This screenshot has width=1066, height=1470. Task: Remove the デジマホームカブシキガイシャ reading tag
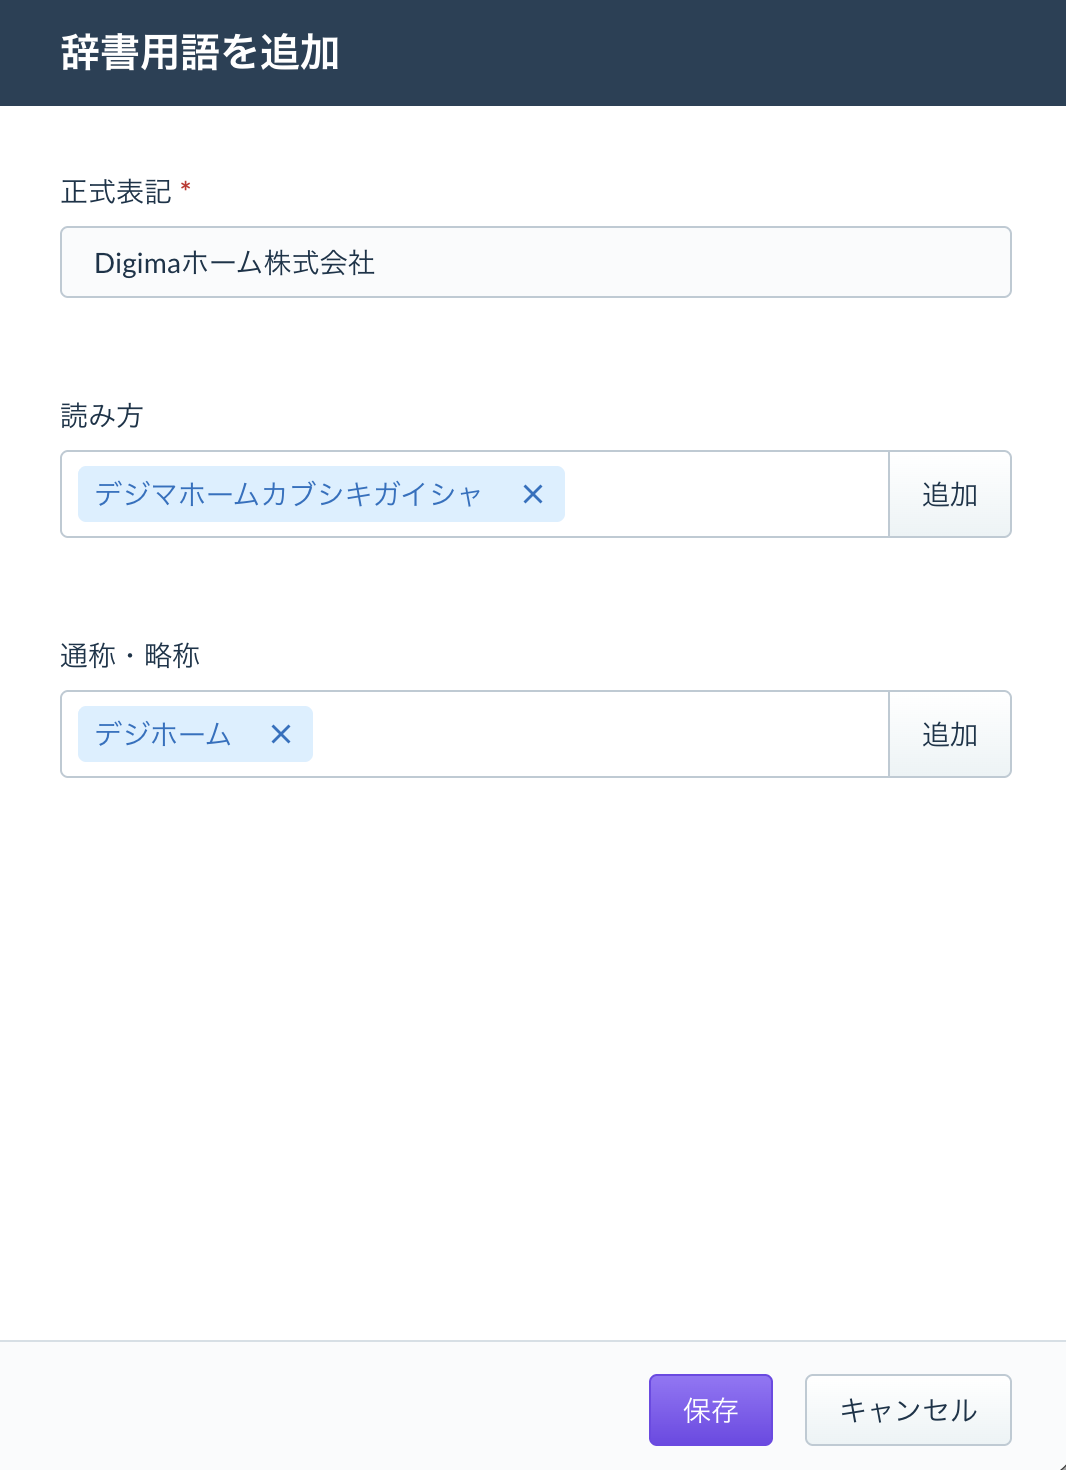pyautogui.click(x=533, y=494)
